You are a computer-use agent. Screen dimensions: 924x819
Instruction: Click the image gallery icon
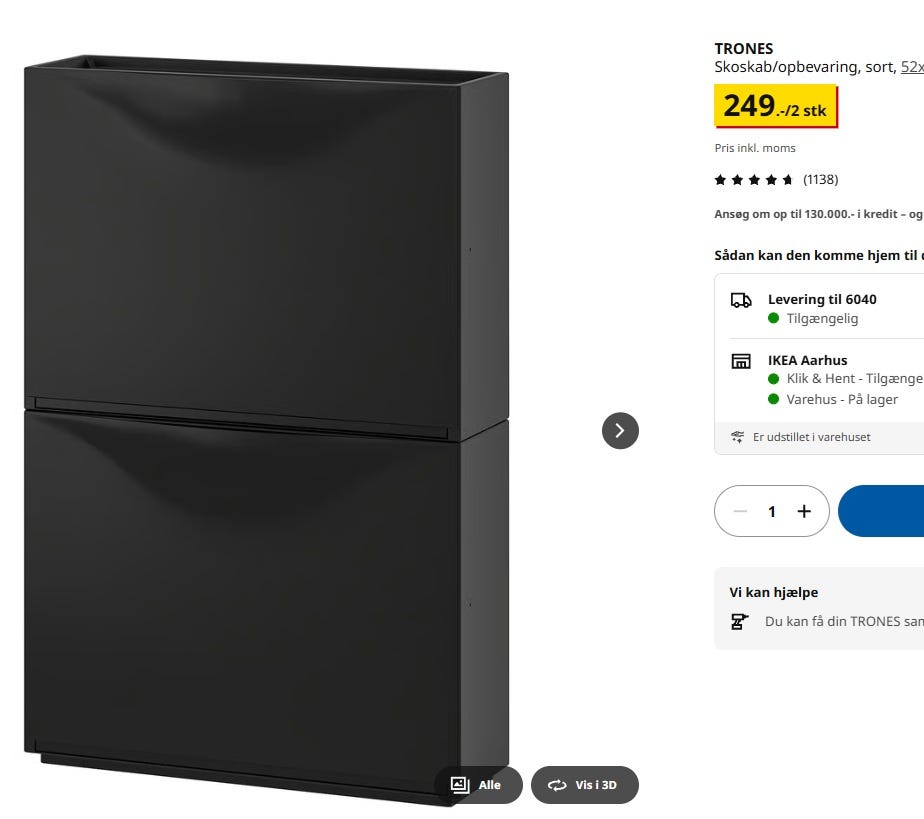(x=460, y=785)
